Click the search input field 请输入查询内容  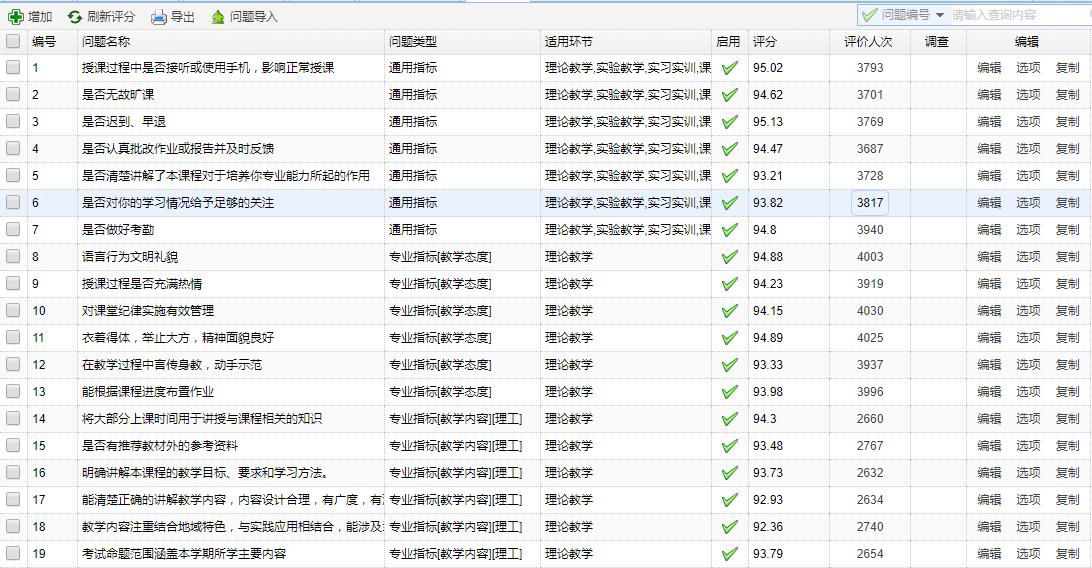tap(1015, 15)
